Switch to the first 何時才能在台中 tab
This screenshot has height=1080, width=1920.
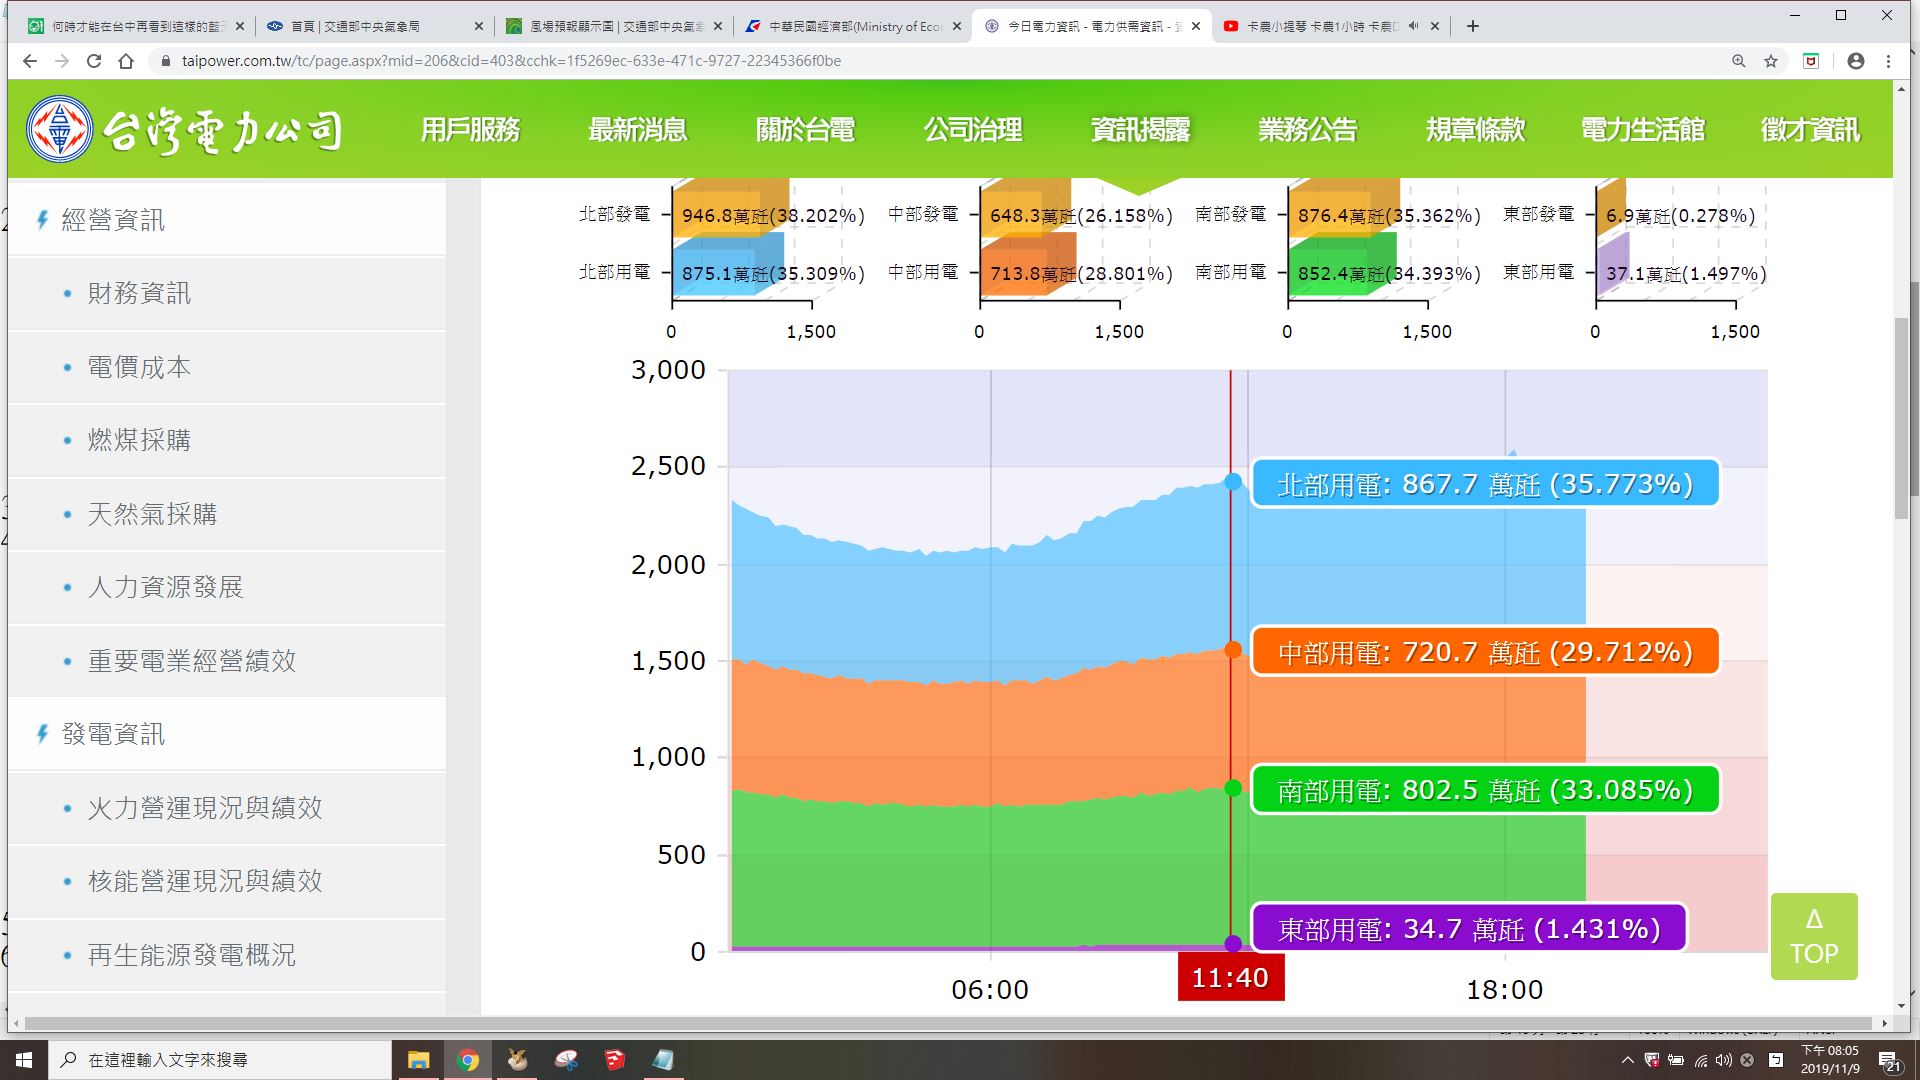pyautogui.click(x=133, y=26)
